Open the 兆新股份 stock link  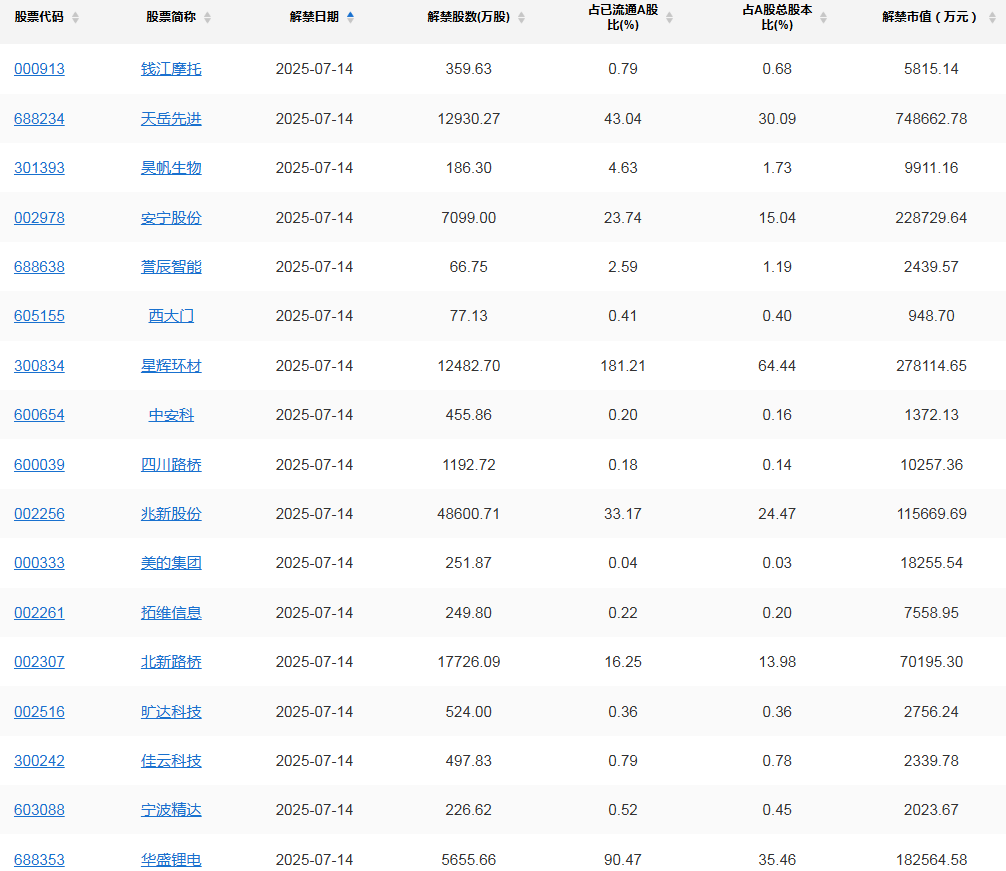(x=171, y=514)
